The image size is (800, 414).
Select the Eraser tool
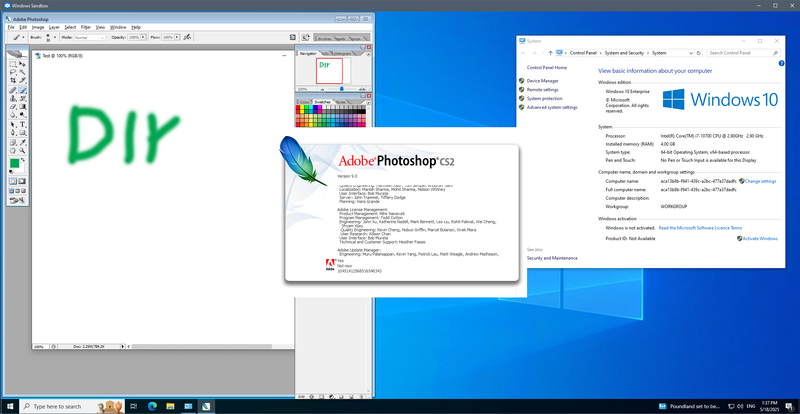[x=13, y=107]
